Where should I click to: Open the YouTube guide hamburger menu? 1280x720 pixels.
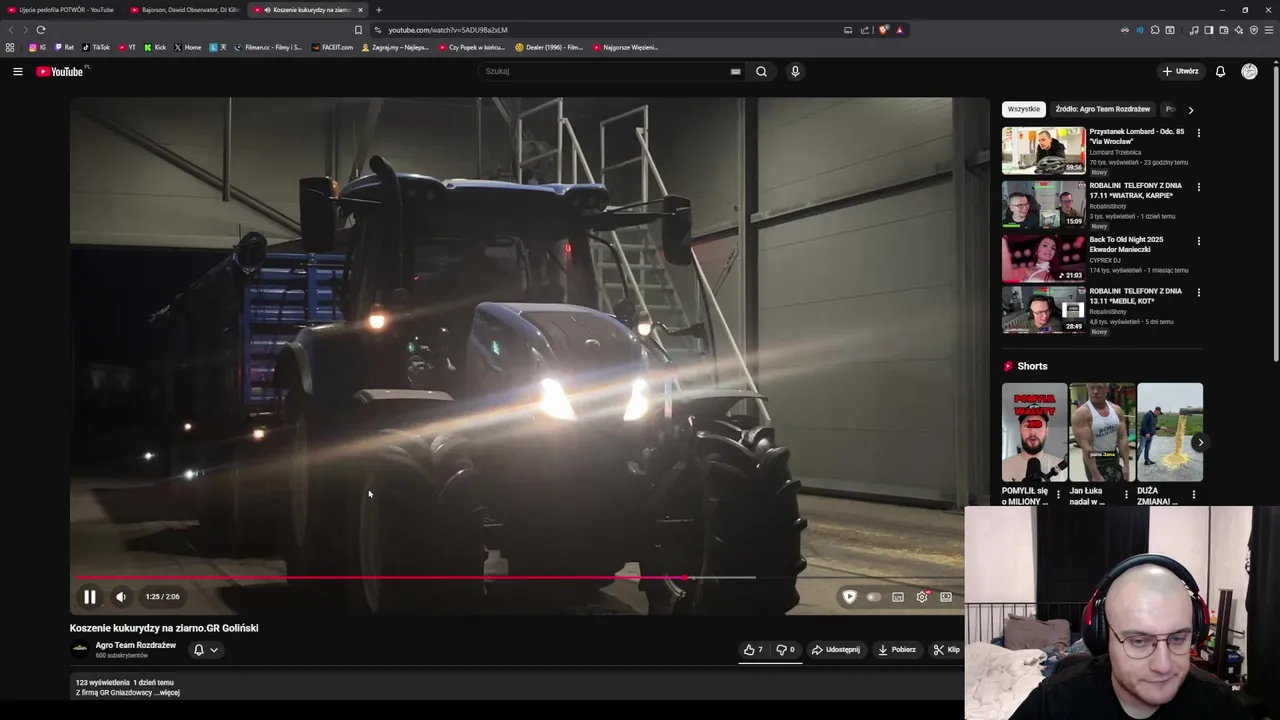point(17,71)
